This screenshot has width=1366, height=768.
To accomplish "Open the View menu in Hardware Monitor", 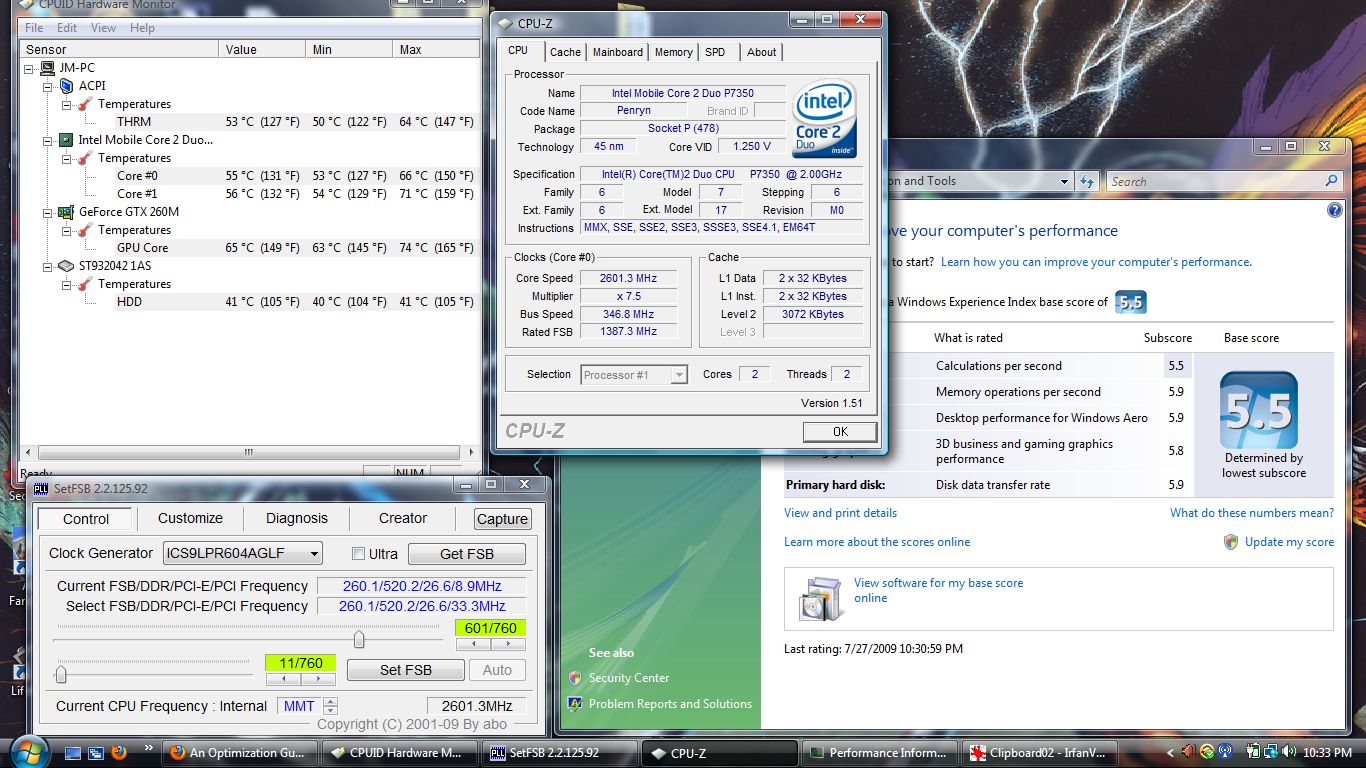I will 103,28.
